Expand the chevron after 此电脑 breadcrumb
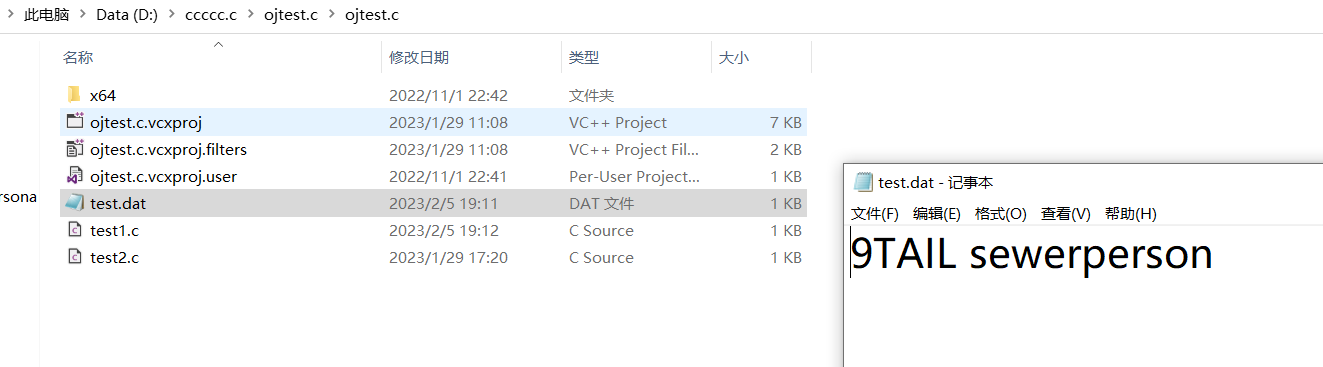Screen dimensions: 1323x367 pyautogui.click(x=84, y=15)
